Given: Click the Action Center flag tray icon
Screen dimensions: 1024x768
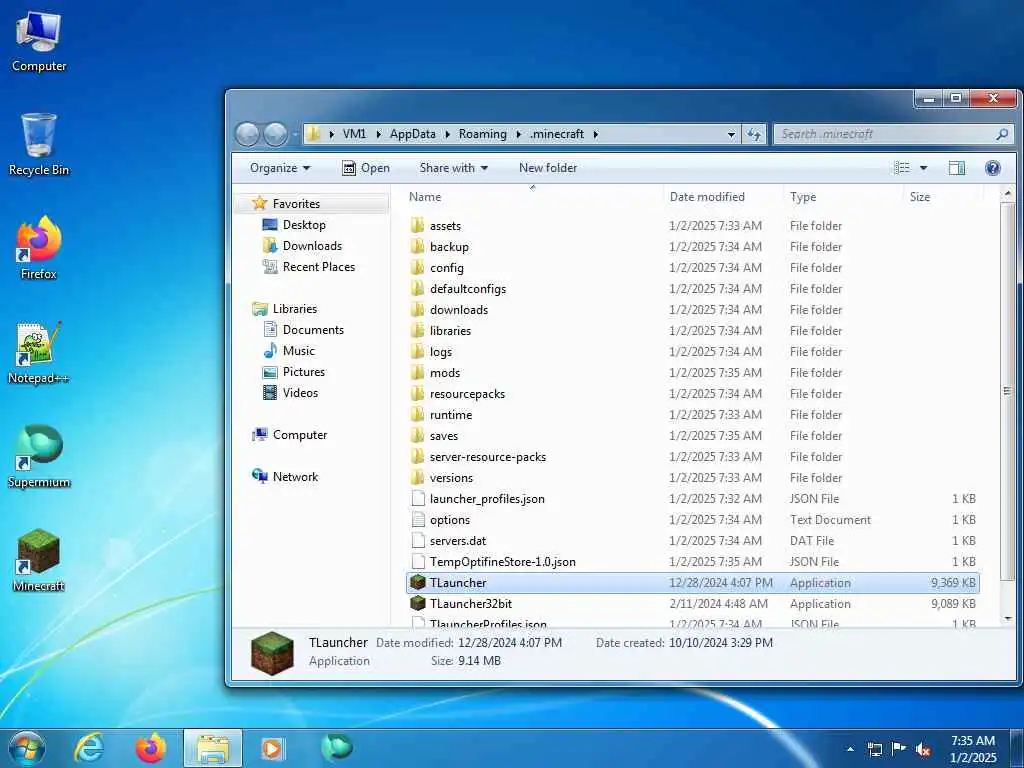Looking at the screenshot, I should pyautogui.click(x=899, y=749).
